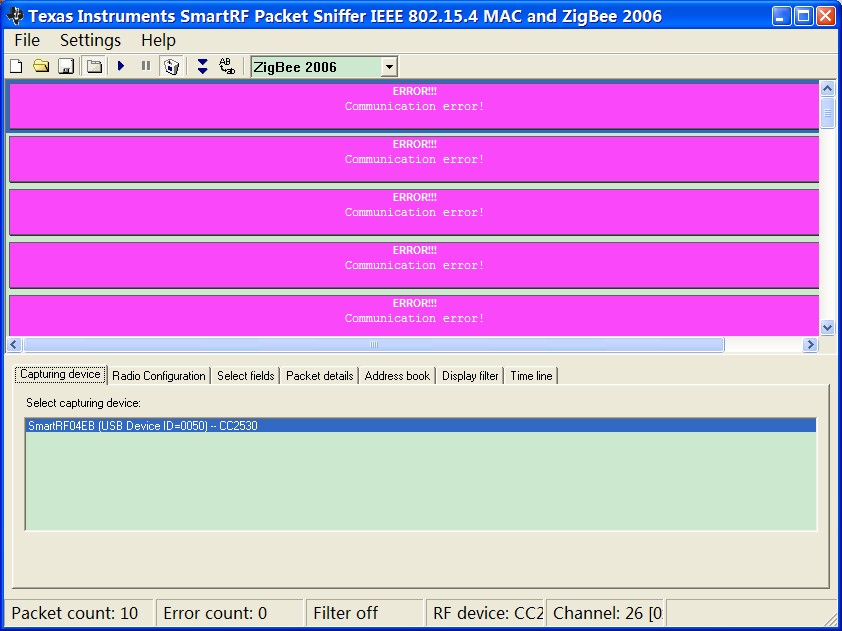Viewport: 842px width, 631px height.
Task: Click the New capture file icon
Action: tap(17, 67)
